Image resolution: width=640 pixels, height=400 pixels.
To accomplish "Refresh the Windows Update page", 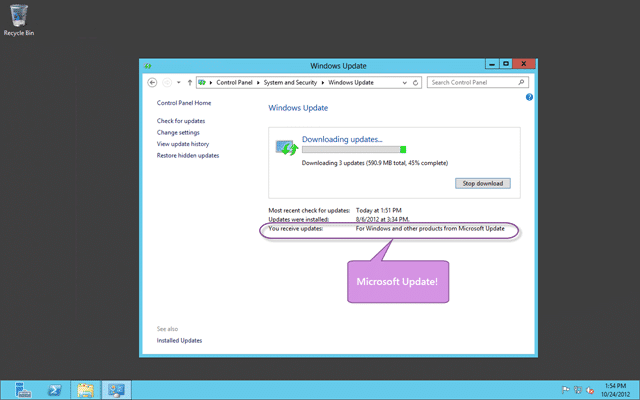I will [x=416, y=82].
